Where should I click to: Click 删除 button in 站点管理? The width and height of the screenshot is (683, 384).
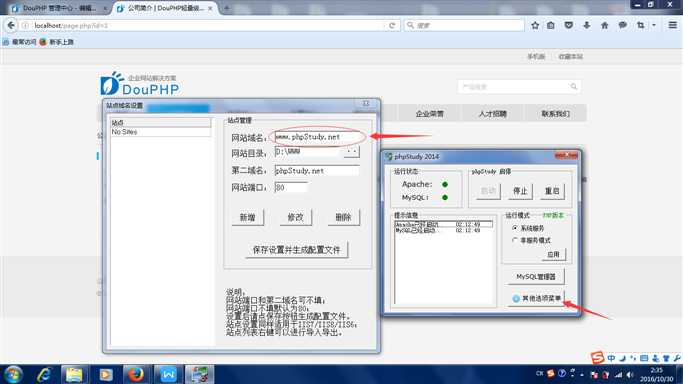click(343, 217)
